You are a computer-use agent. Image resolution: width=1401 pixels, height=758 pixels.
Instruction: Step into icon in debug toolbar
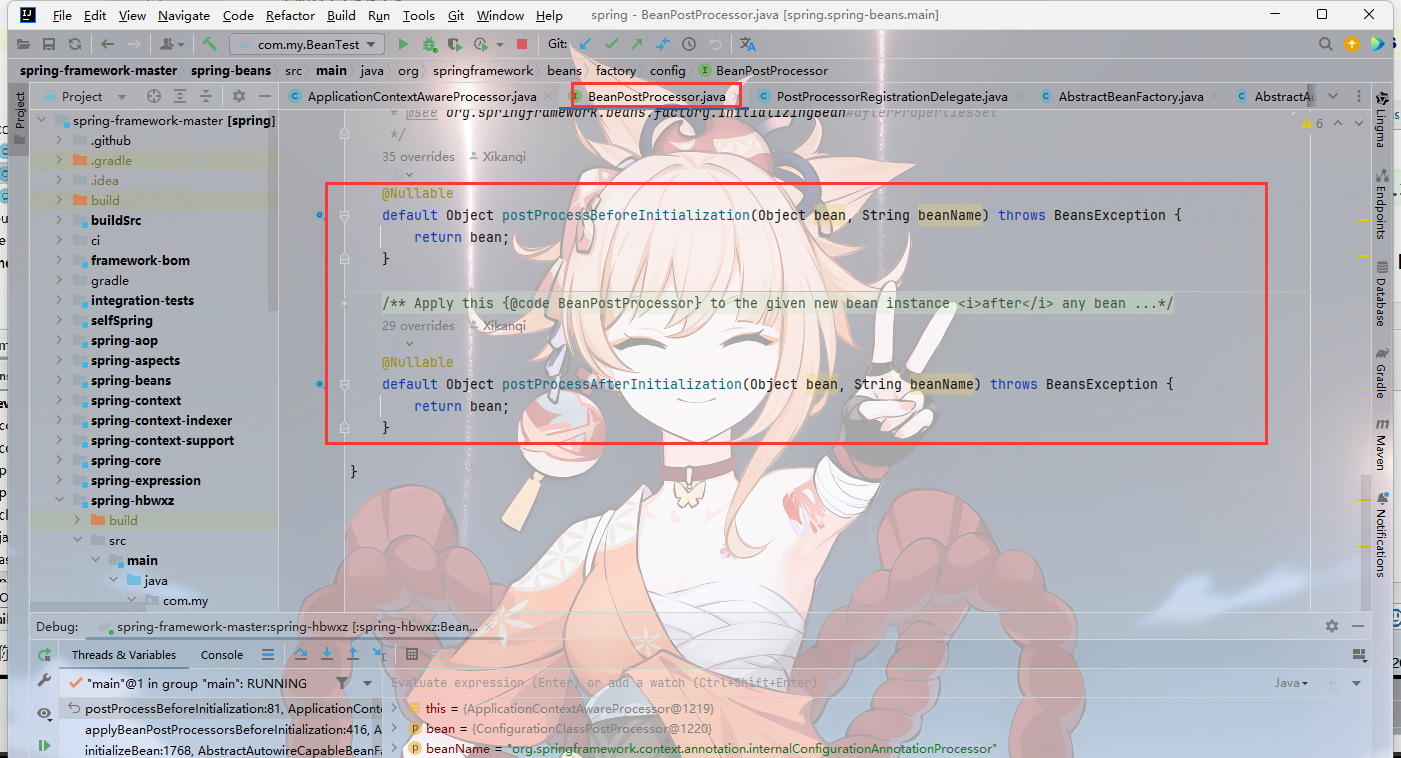(327, 654)
